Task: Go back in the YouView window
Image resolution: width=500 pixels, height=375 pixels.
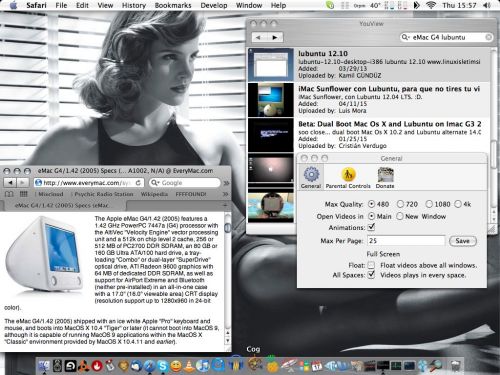Action: coord(259,37)
